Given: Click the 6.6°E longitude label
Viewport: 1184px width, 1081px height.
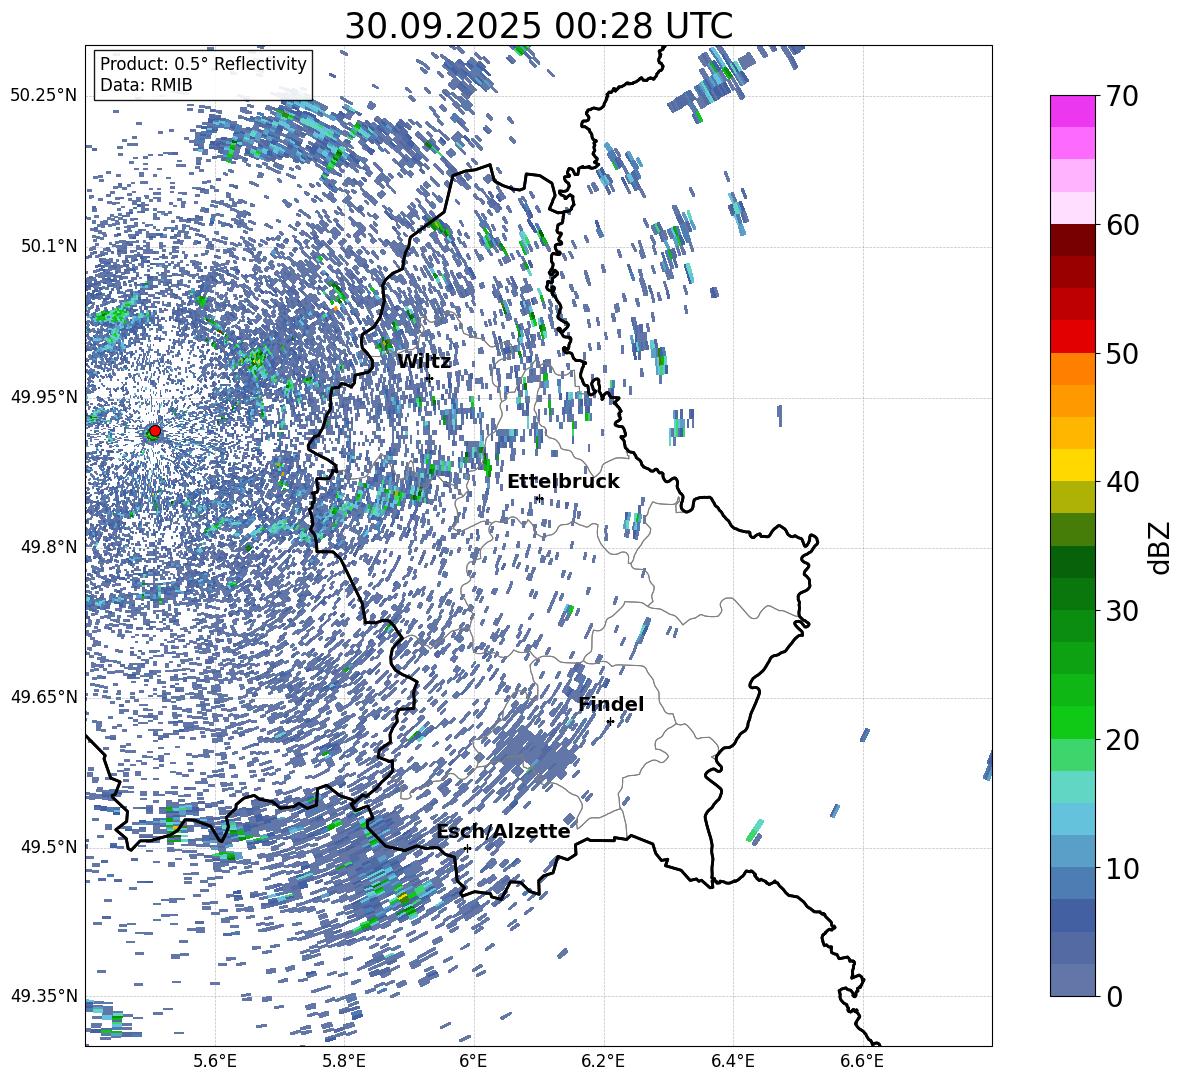Looking at the screenshot, I should (862, 1062).
